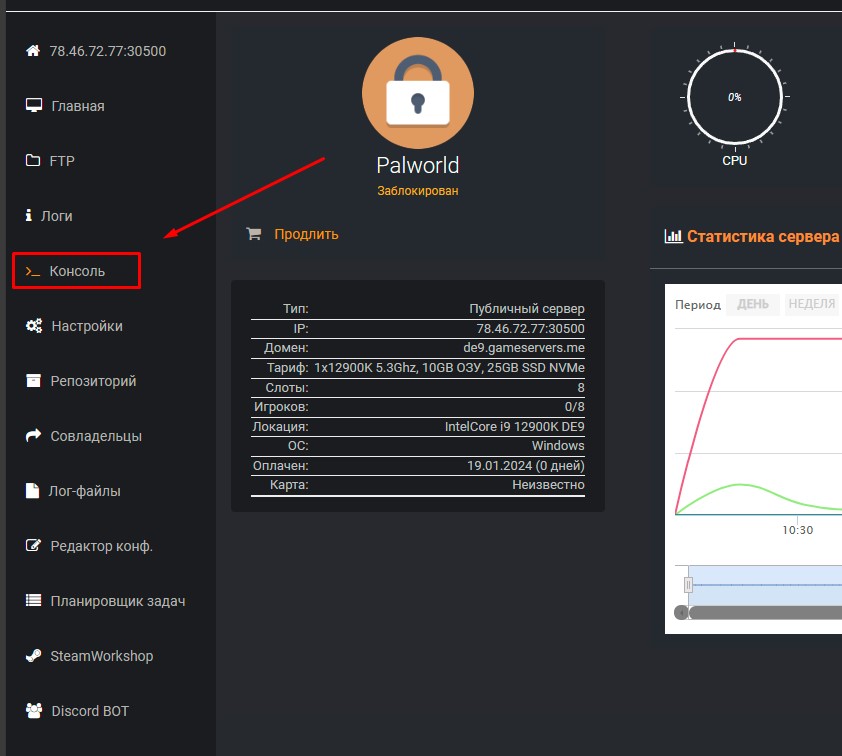Viewport: 842px width, 756px height.
Task: Click the home icon next to server address
Action: [33, 51]
